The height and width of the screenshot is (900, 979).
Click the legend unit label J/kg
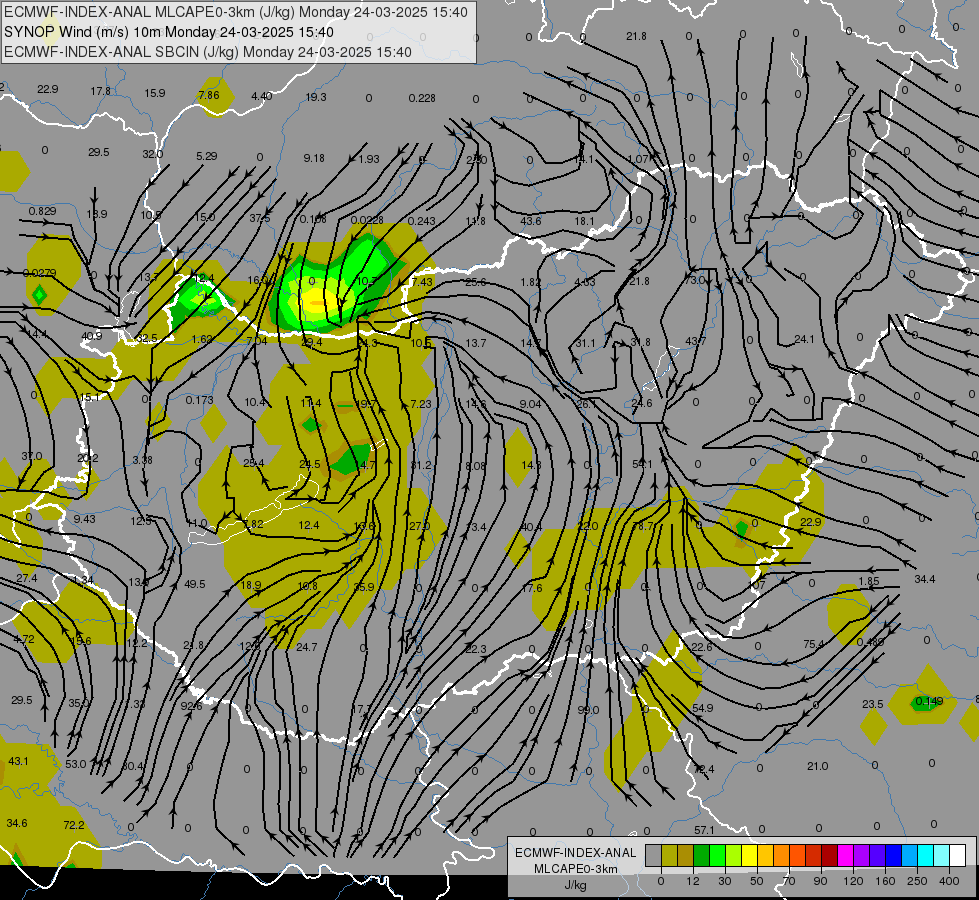575,885
